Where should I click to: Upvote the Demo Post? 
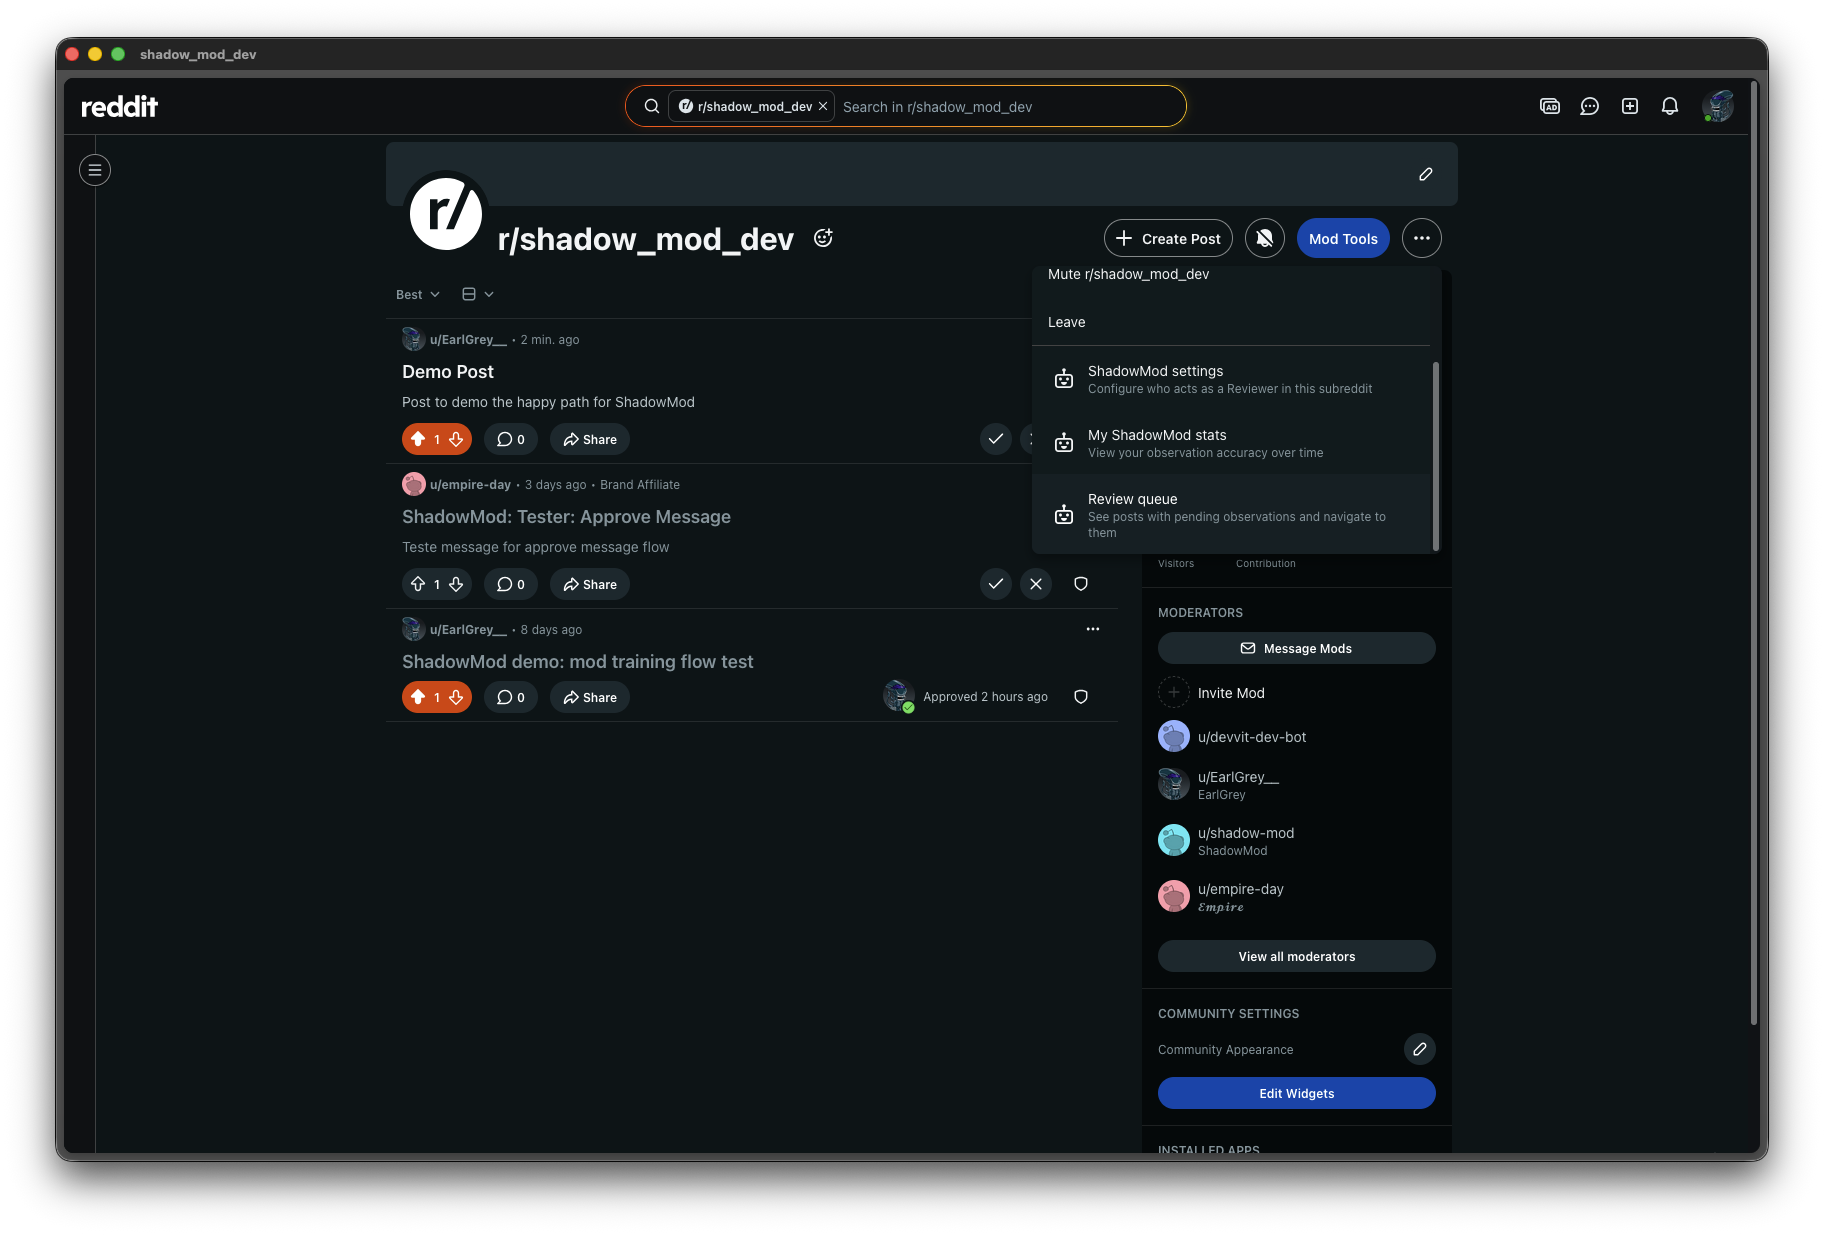[x=418, y=439]
